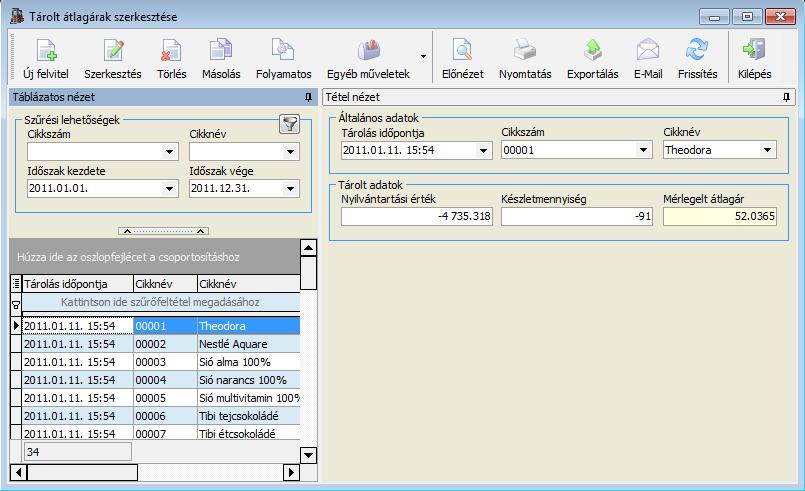805x491 pixels.
Task: Expand Cikkszám 00001 dropdown in Tétel nézet
Action: pyautogui.click(x=643, y=150)
